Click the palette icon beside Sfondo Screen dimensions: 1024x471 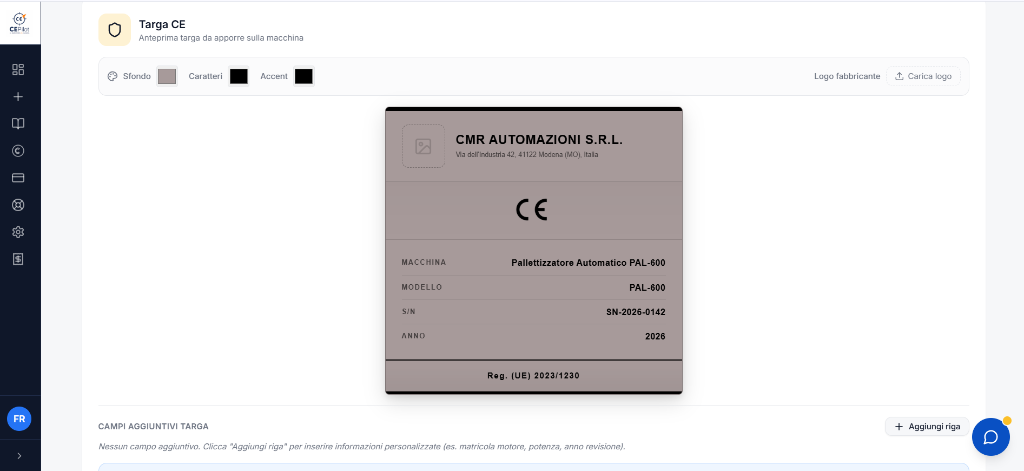112,76
